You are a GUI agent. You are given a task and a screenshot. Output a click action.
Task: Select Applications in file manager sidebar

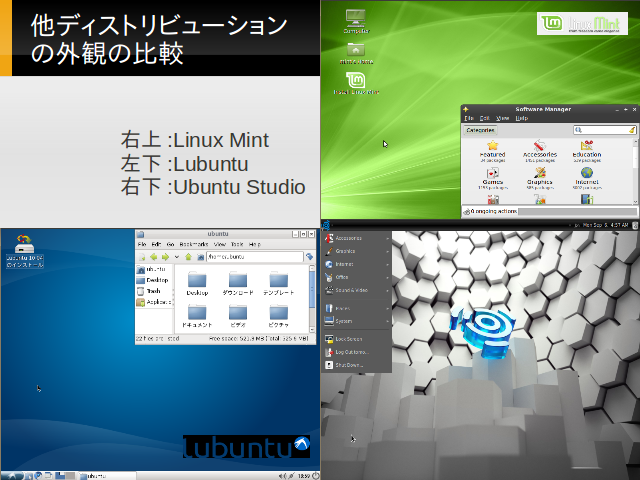click(x=154, y=302)
